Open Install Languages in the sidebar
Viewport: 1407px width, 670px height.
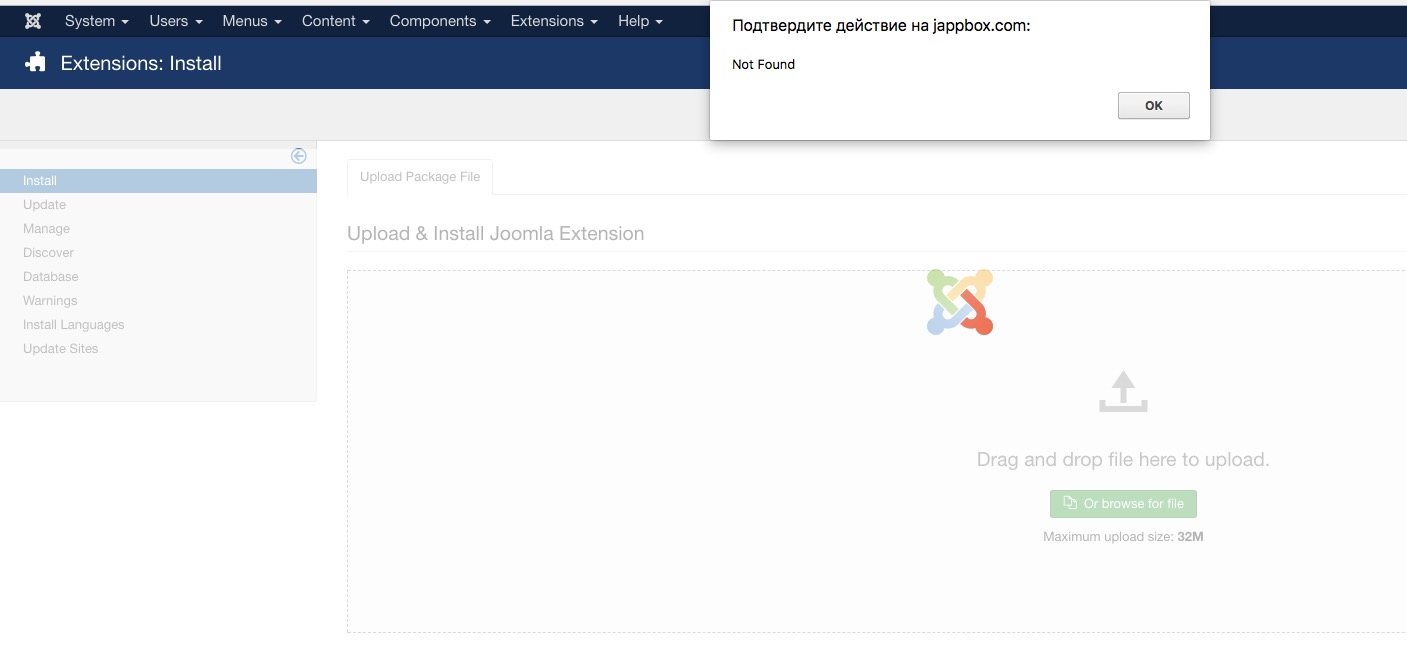(74, 325)
